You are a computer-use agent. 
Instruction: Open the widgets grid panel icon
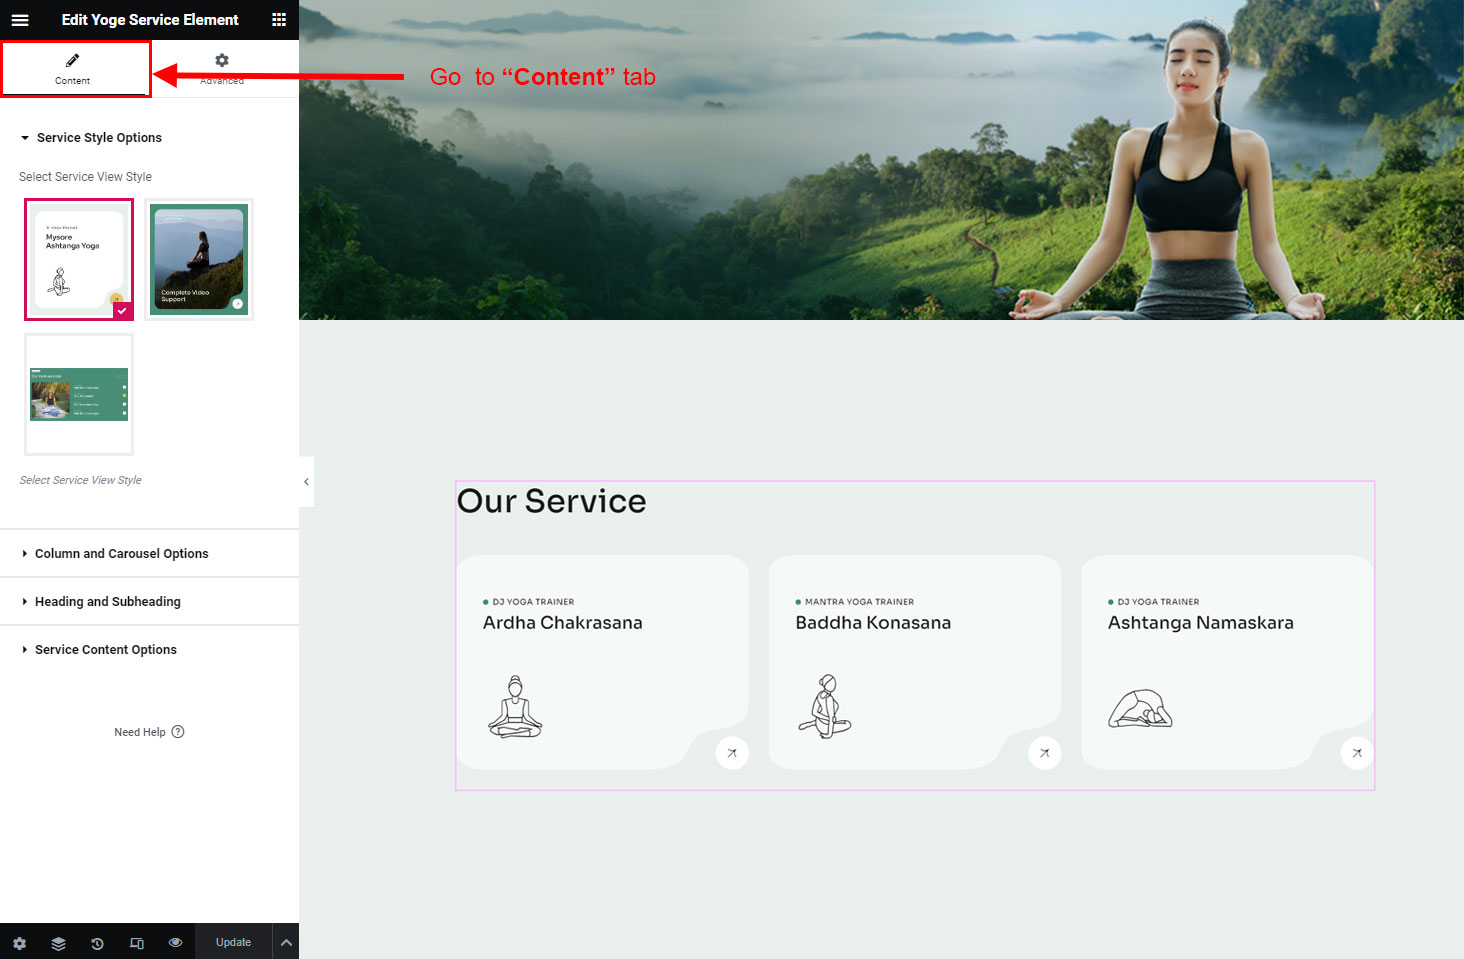tap(279, 20)
